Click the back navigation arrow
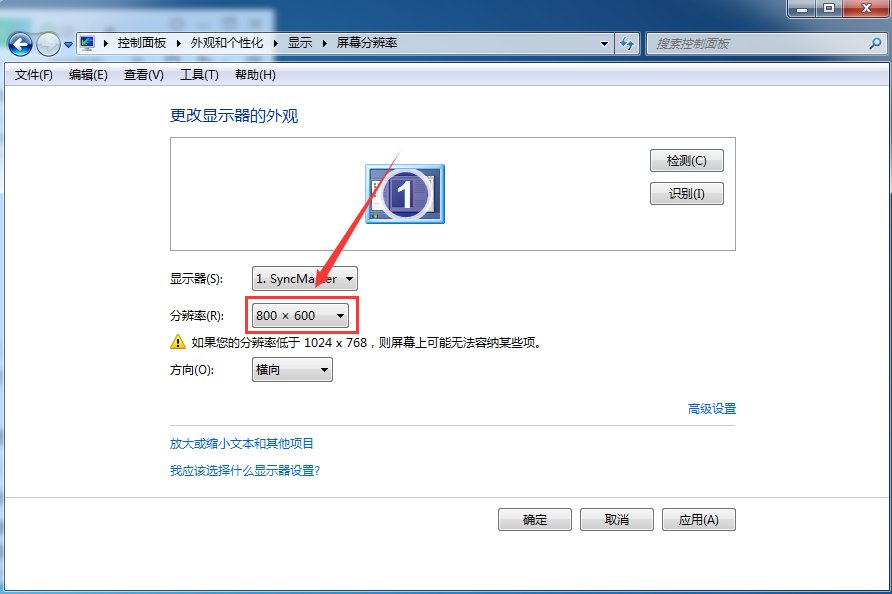 (x=20, y=44)
